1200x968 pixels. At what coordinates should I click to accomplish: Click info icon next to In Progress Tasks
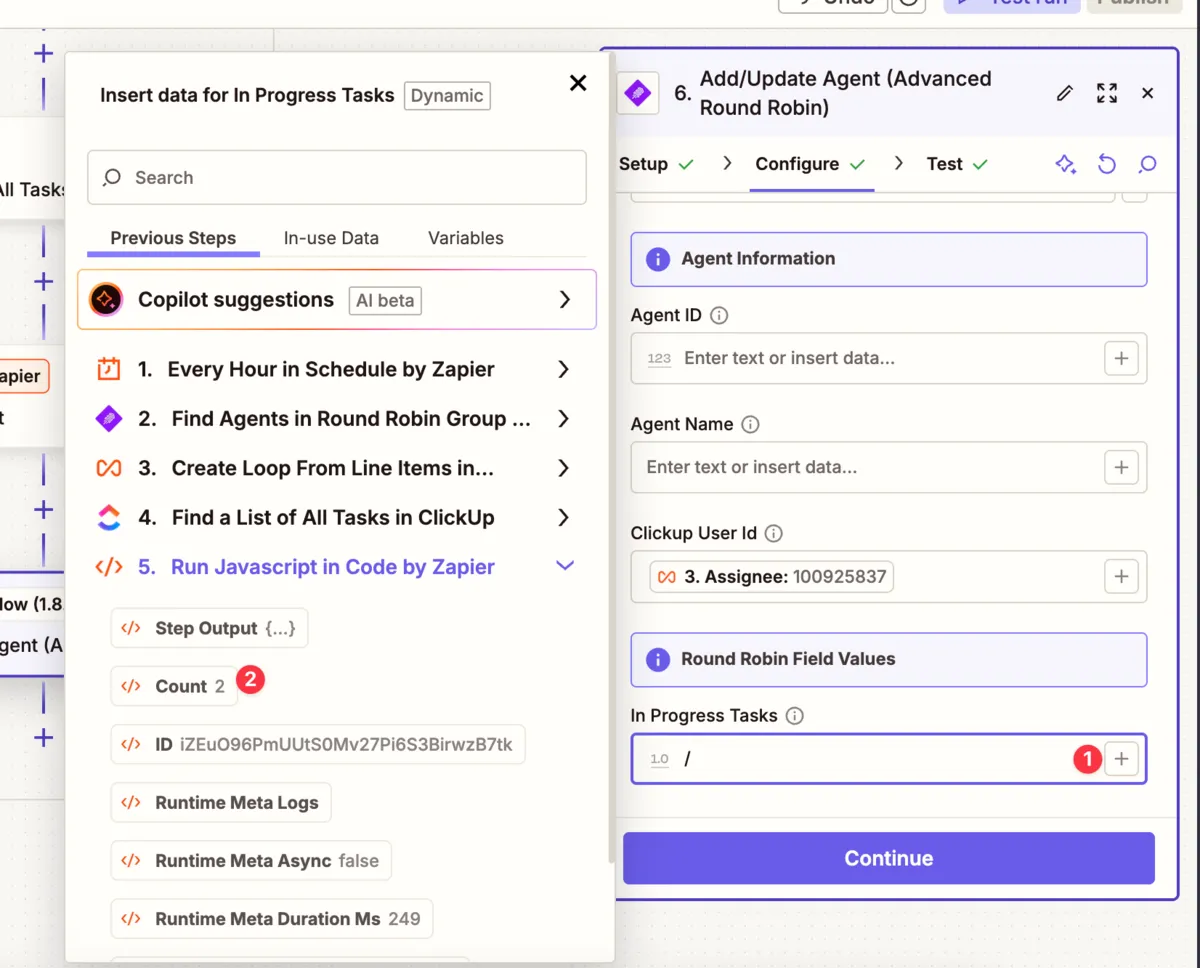[x=795, y=715]
